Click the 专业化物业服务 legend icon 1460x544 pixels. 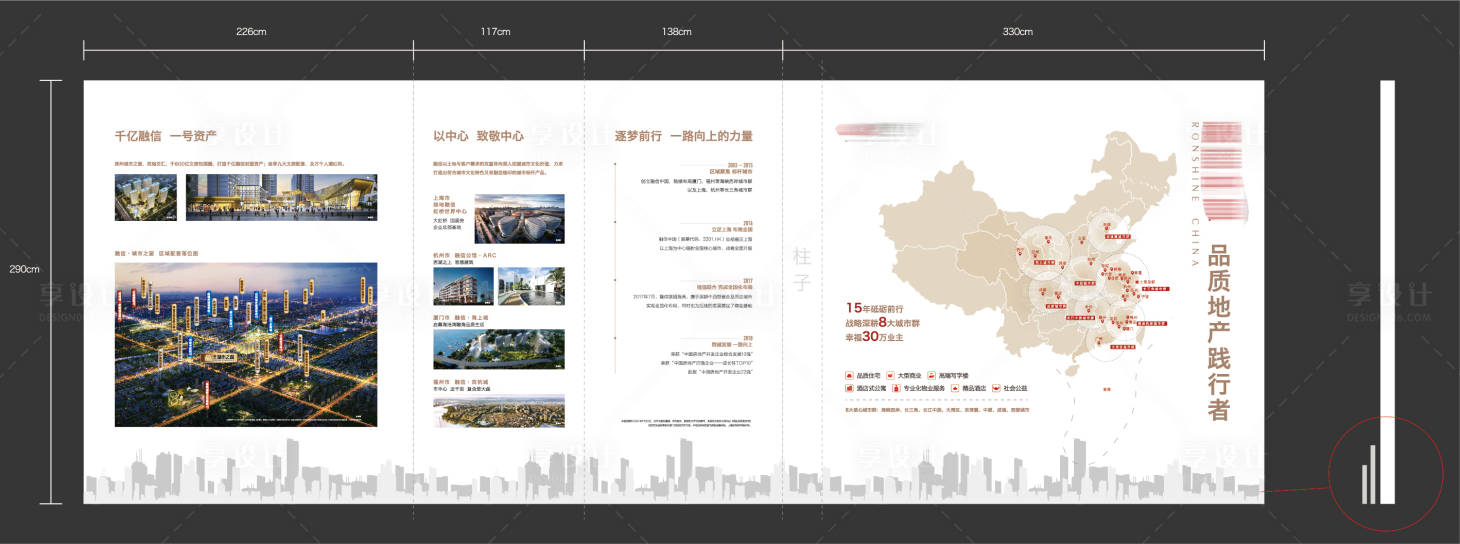pyautogui.click(x=897, y=388)
